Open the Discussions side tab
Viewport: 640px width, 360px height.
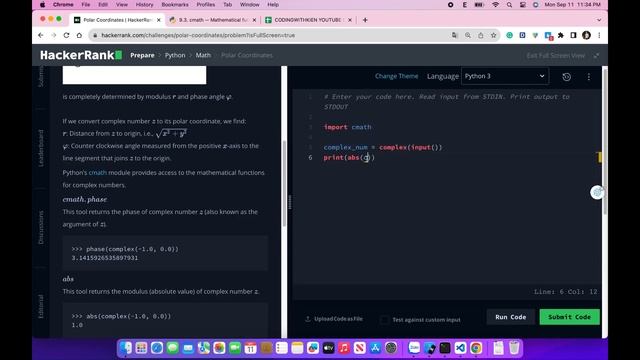(x=41, y=228)
